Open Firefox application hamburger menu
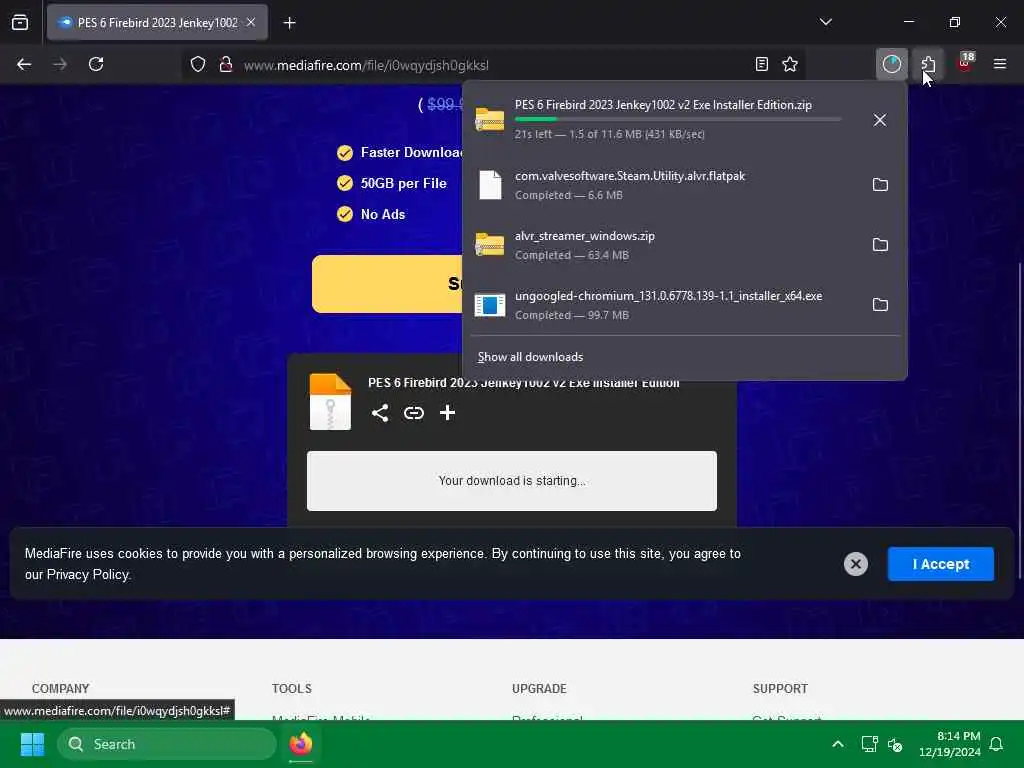 coord(1000,64)
